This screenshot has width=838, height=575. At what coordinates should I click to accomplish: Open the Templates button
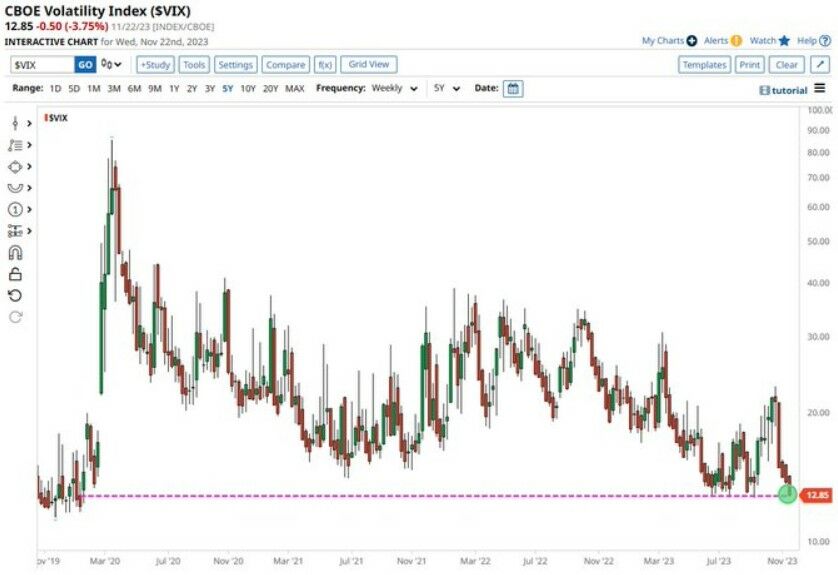tap(704, 65)
